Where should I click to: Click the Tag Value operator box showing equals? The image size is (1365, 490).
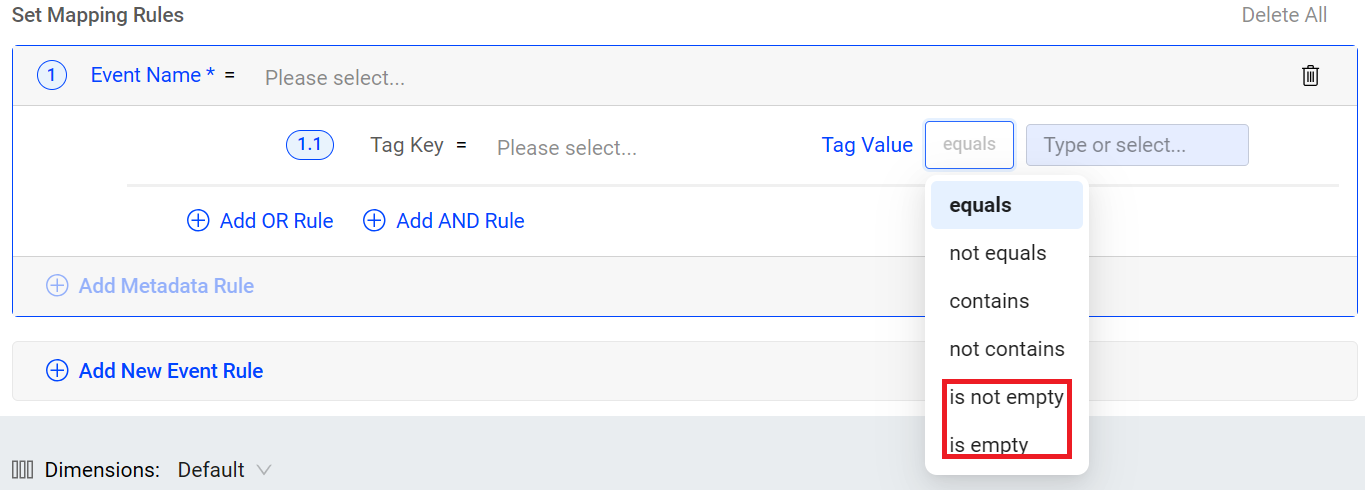point(969,144)
